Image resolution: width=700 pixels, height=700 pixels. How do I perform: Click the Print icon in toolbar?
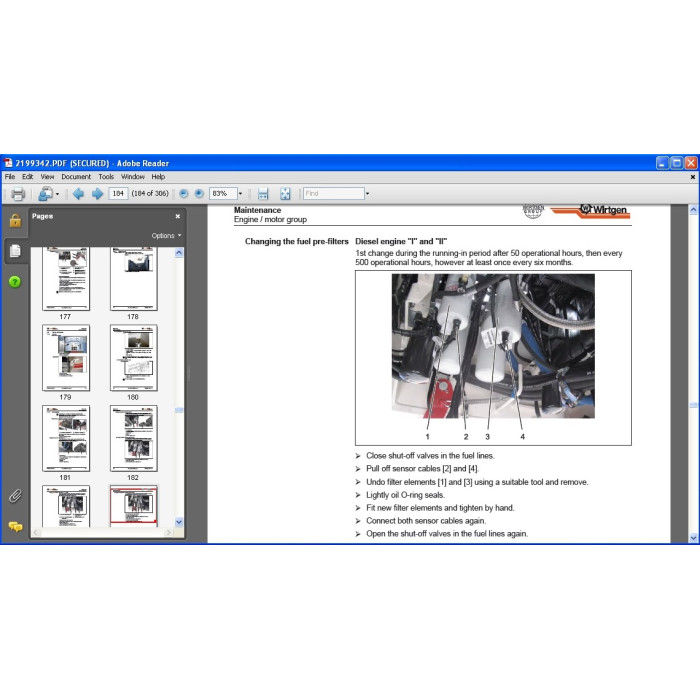(18, 194)
